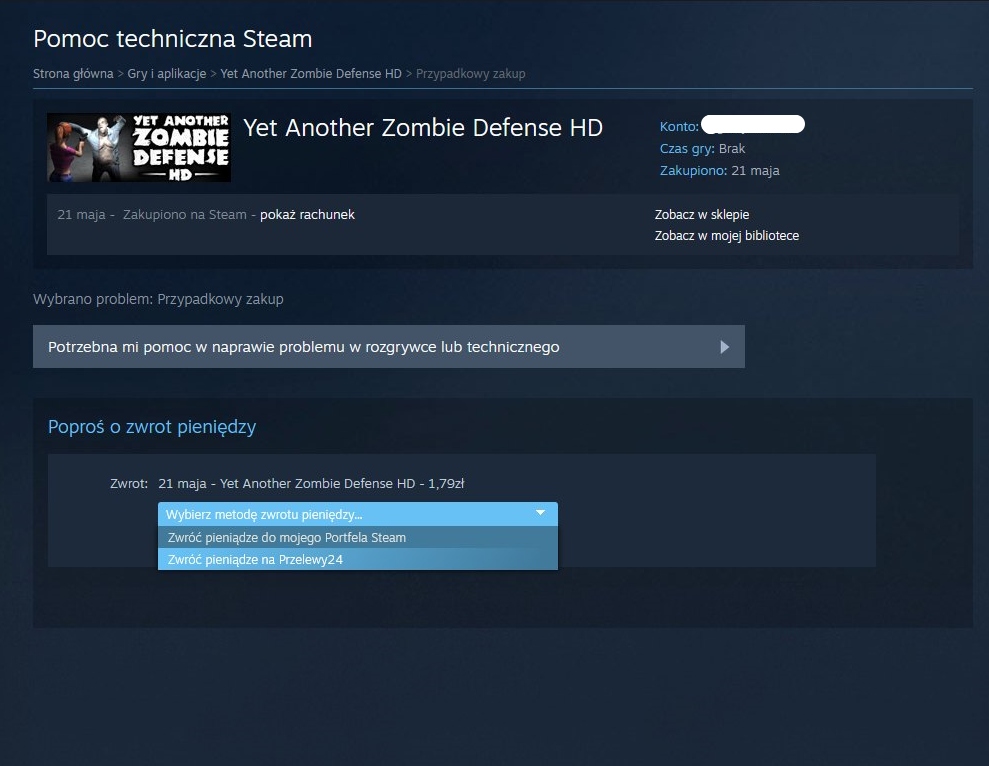Click the '21 maja - Zakupiono na Steam' text
This screenshot has height=766, width=989.
pyautogui.click(x=152, y=215)
